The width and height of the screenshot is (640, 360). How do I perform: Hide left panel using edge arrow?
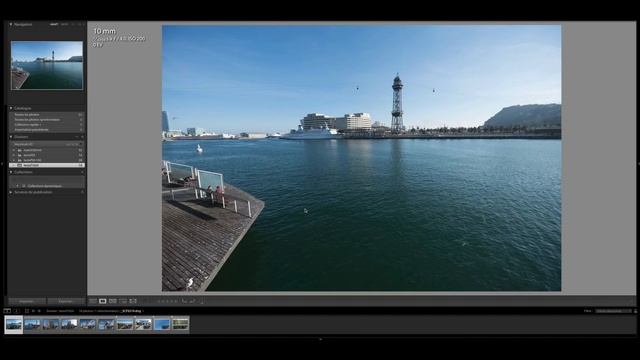point(2,164)
